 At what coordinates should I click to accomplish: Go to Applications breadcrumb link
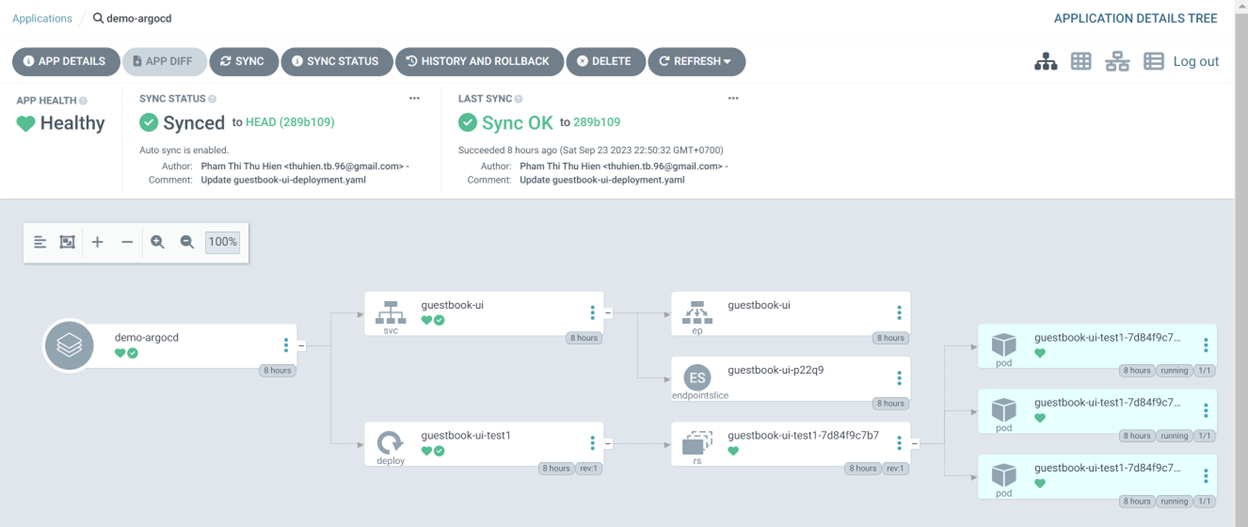tap(42, 18)
